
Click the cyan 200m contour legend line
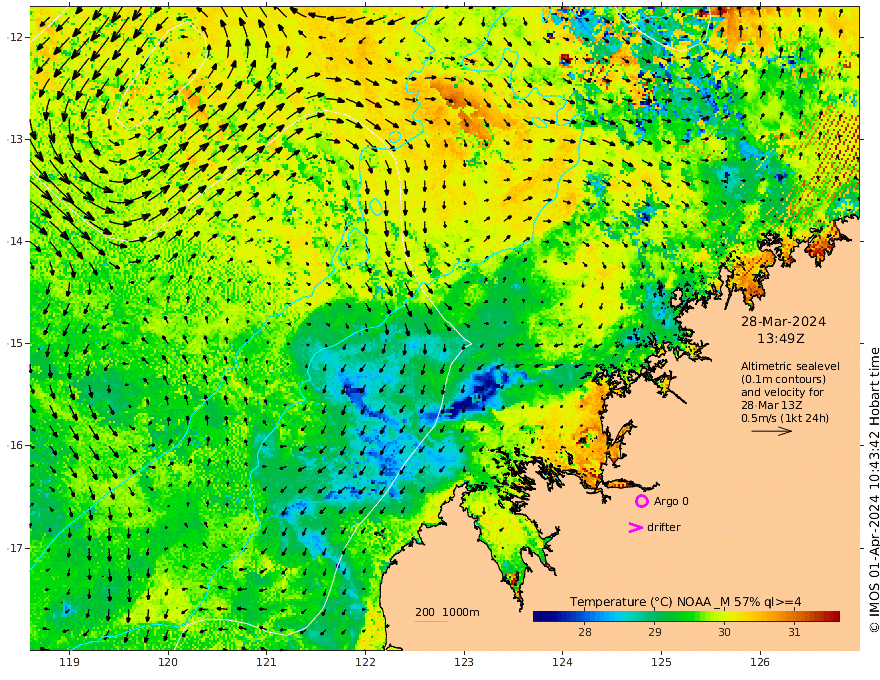(x=430, y=621)
